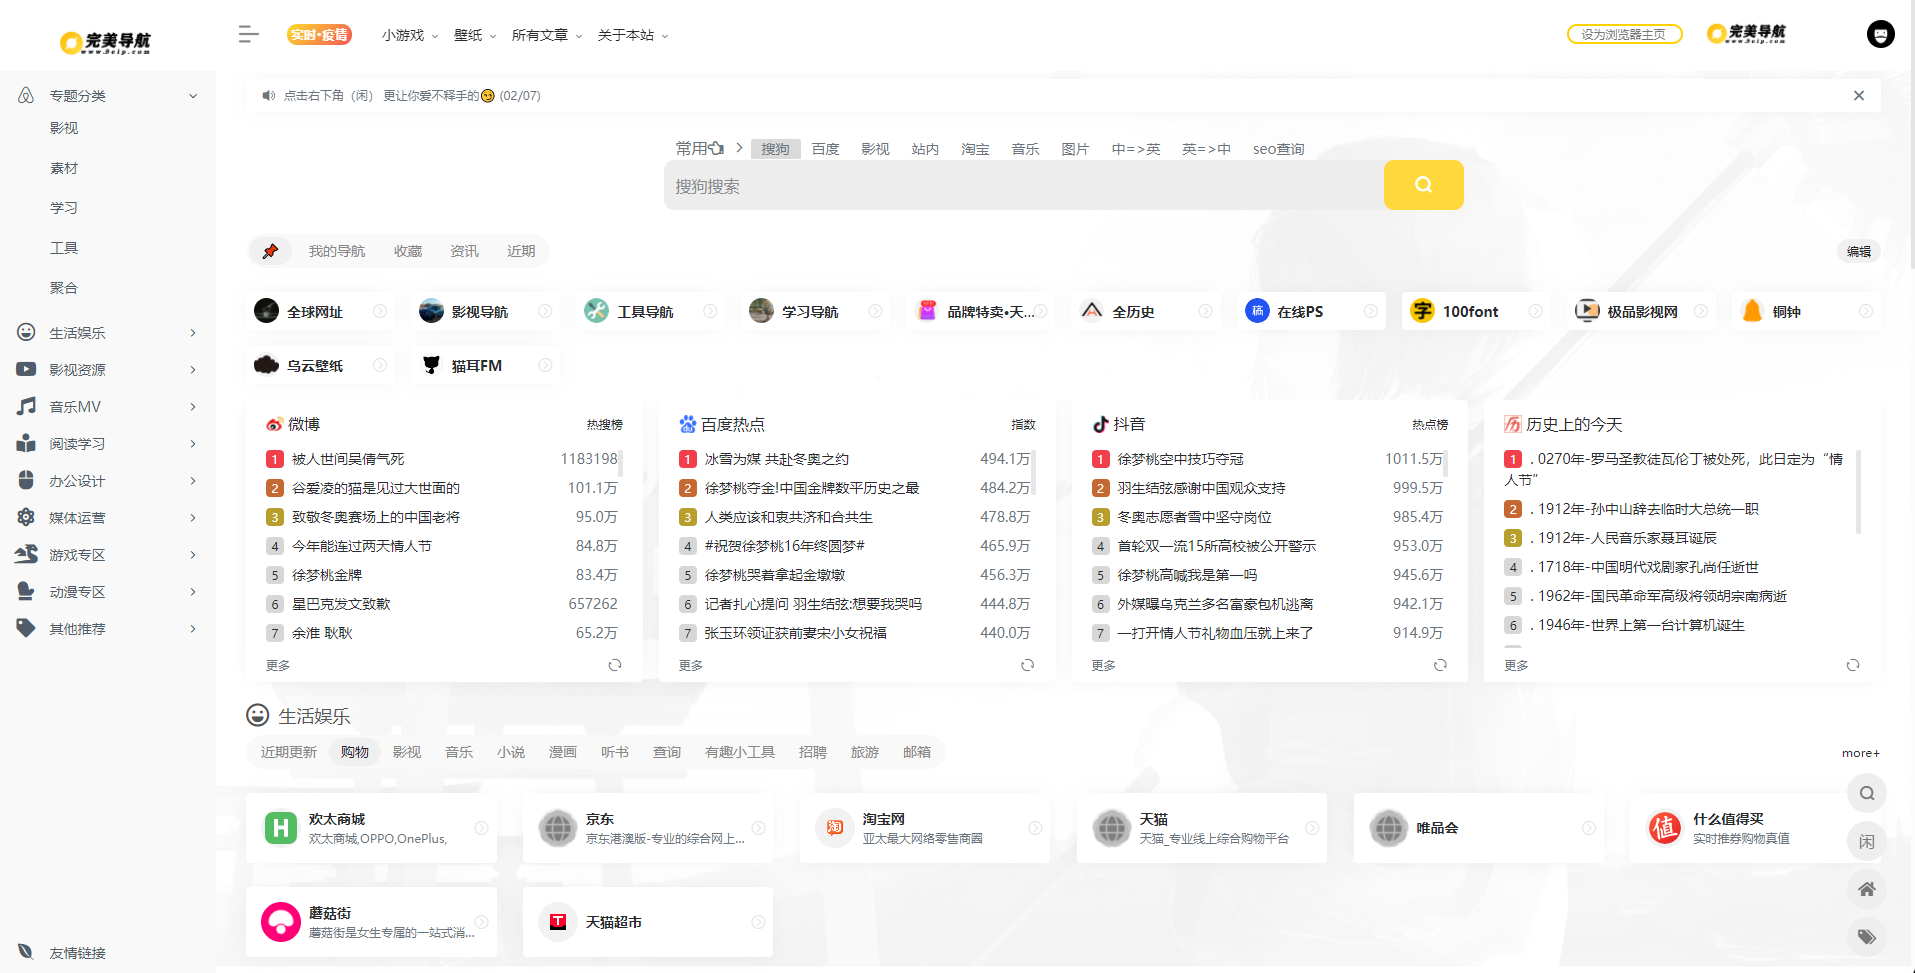Expand the 生活娱乐 sidebar category

(x=193, y=333)
